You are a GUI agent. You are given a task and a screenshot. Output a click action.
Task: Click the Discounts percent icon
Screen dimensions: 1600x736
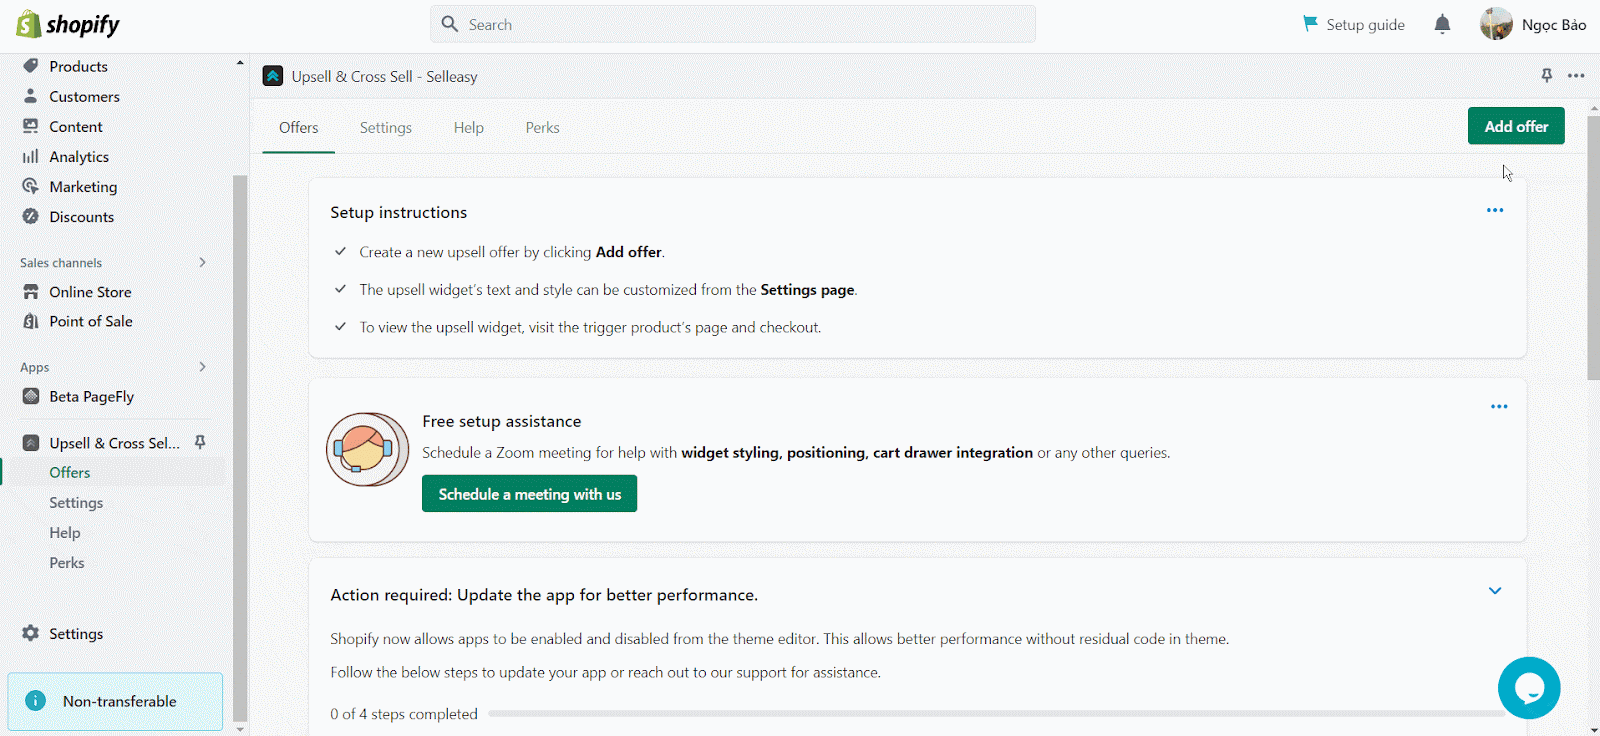tap(31, 216)
